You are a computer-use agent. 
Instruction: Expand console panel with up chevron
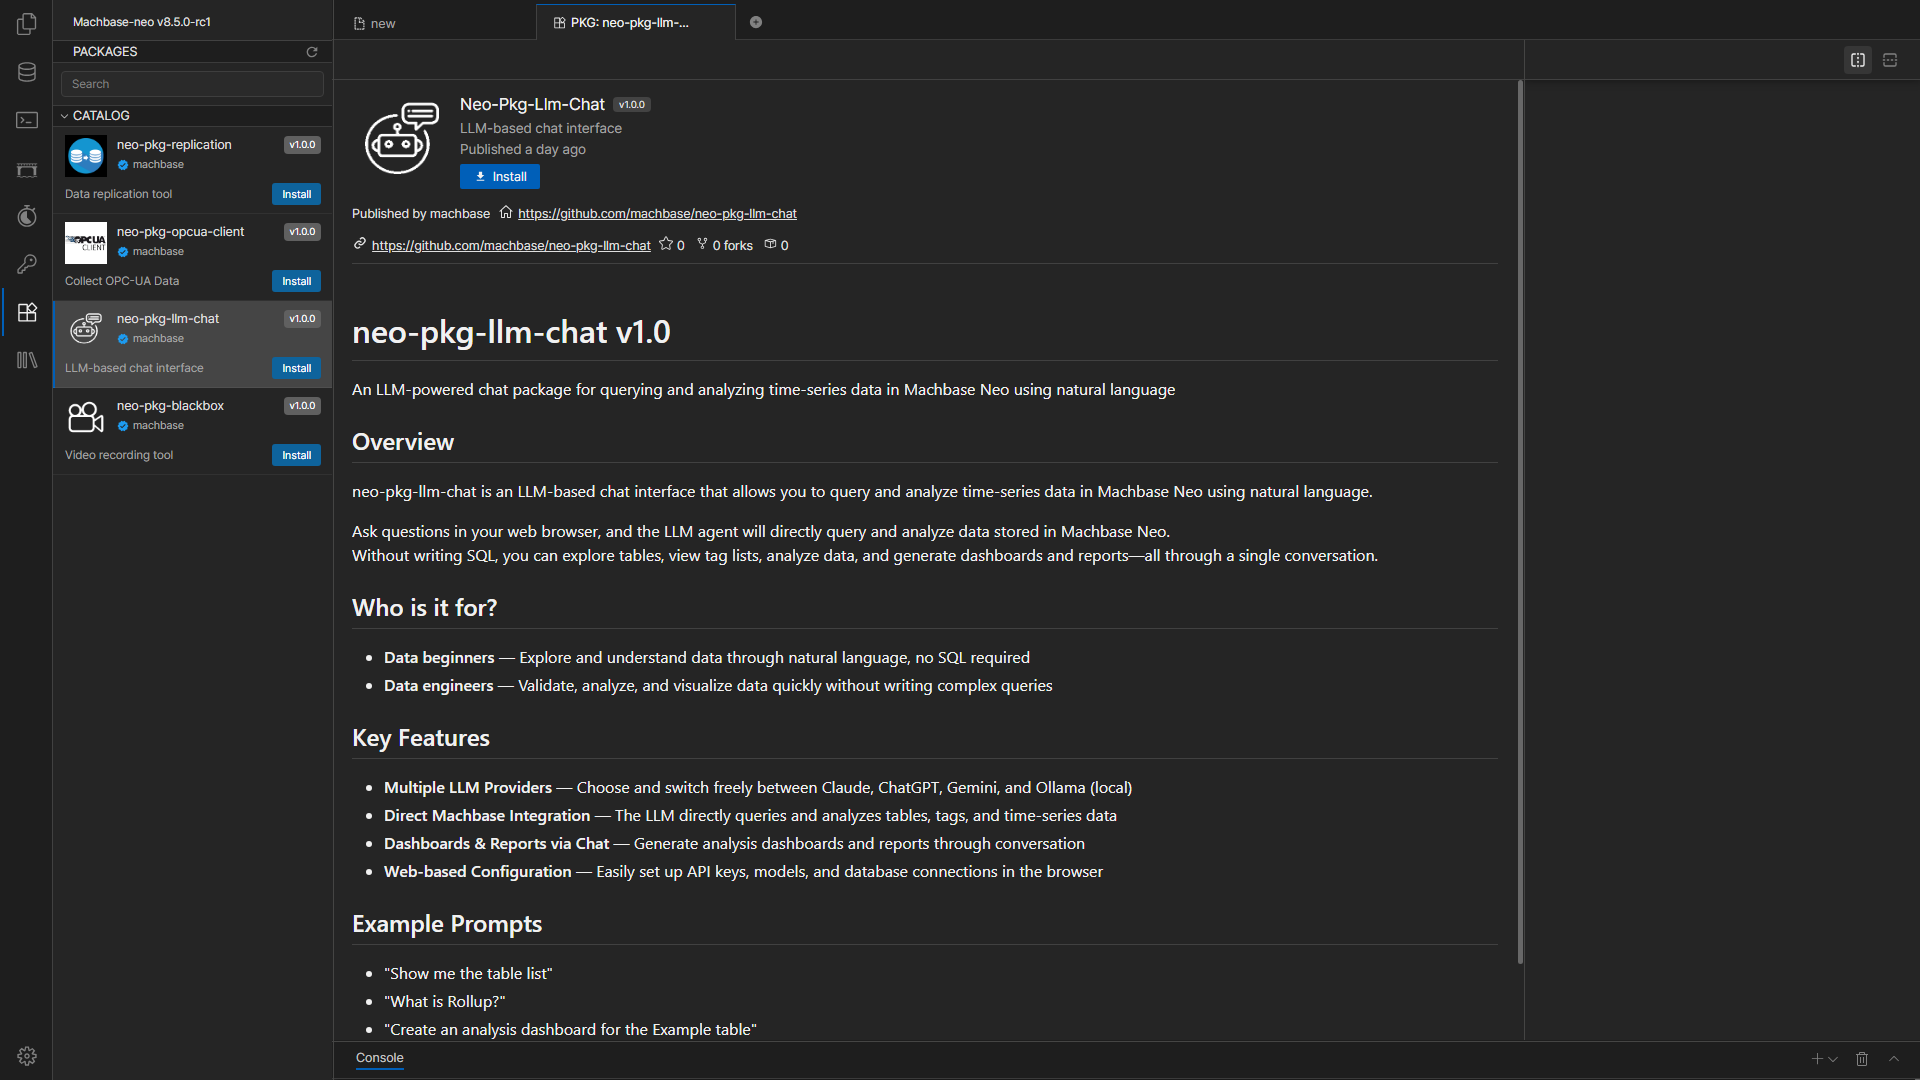point(1894,1059)
